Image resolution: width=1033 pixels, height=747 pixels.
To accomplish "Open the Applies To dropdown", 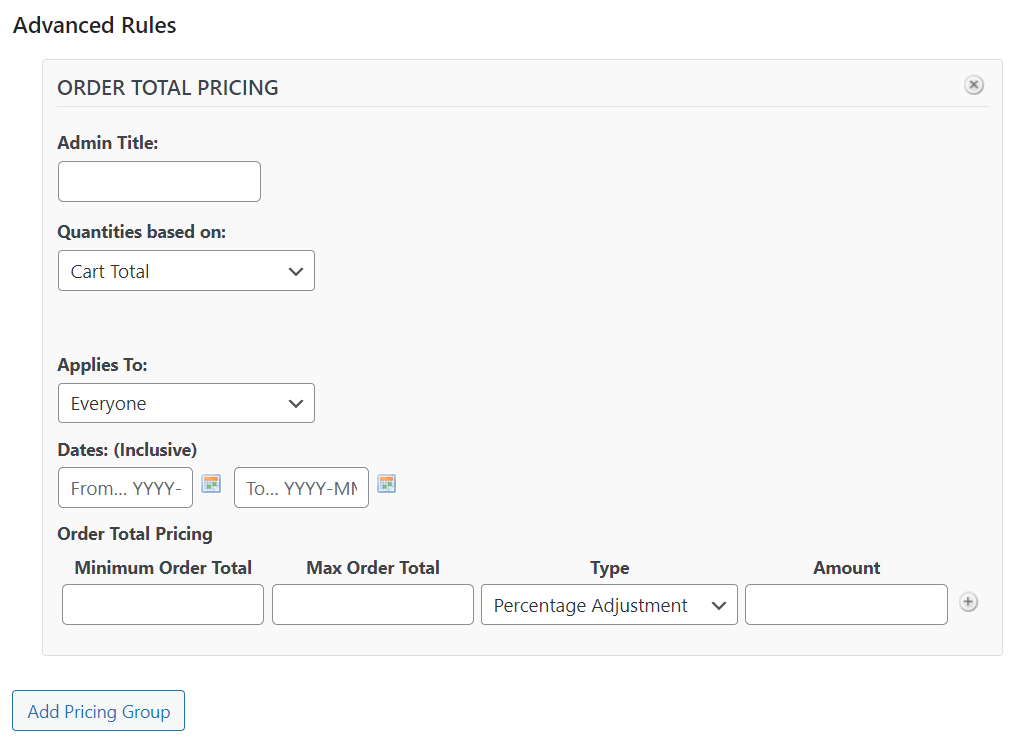I will click(x=186, y=404).
